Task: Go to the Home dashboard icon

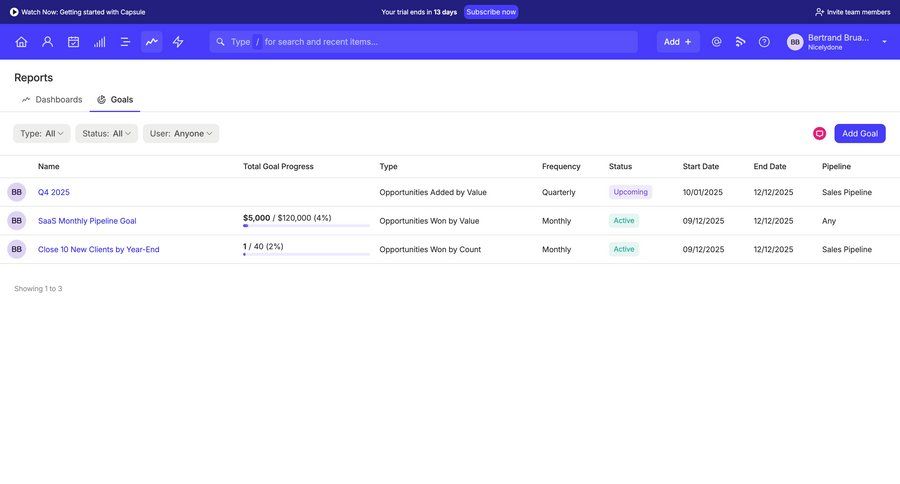Action: pos(21,42)
